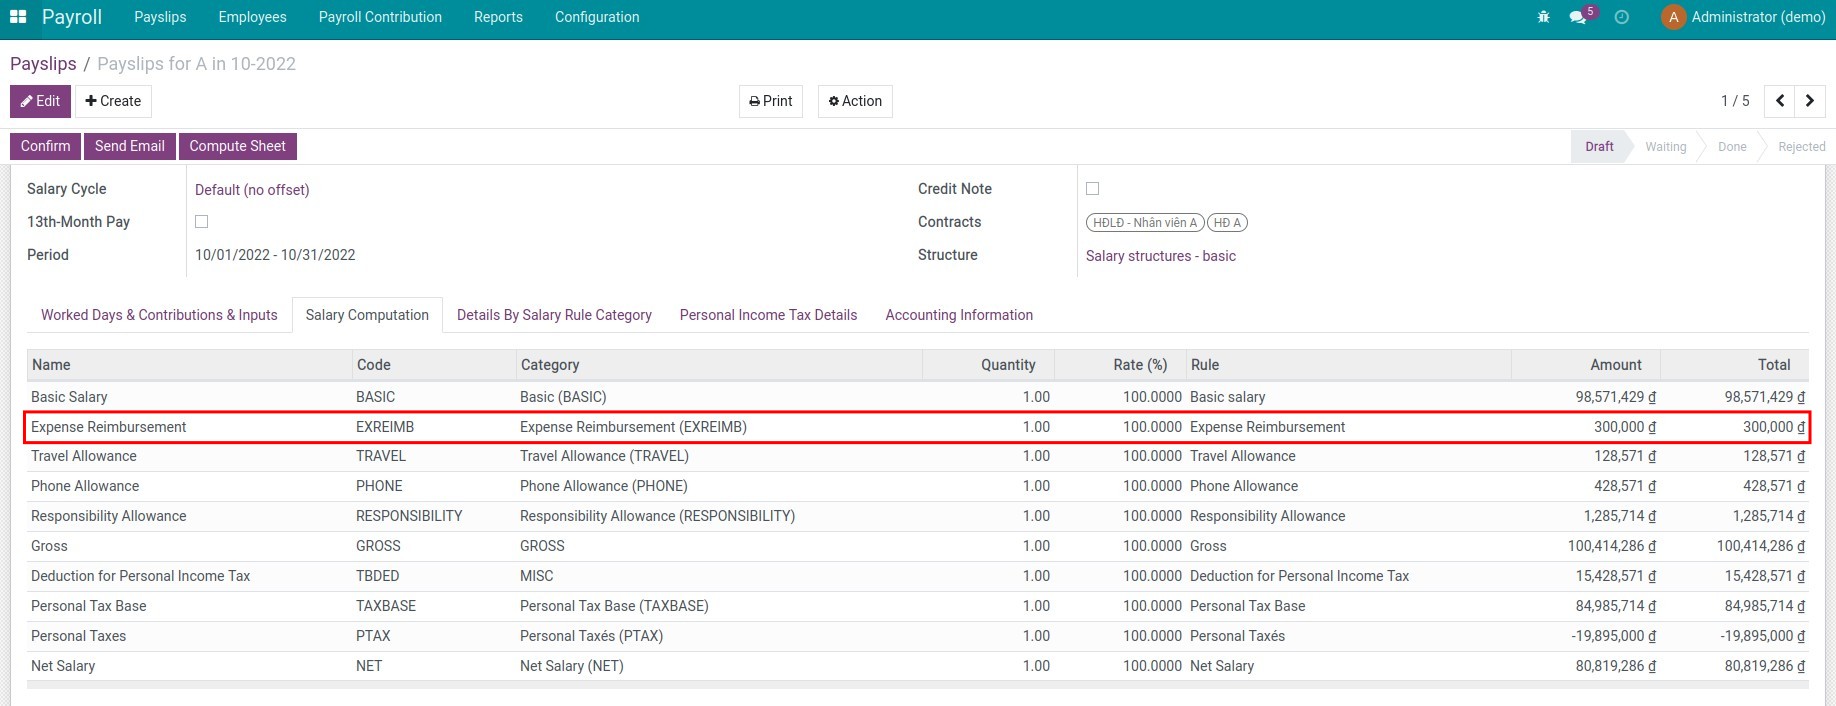Open Details By Salary Rule Category tab

point(554,315)
